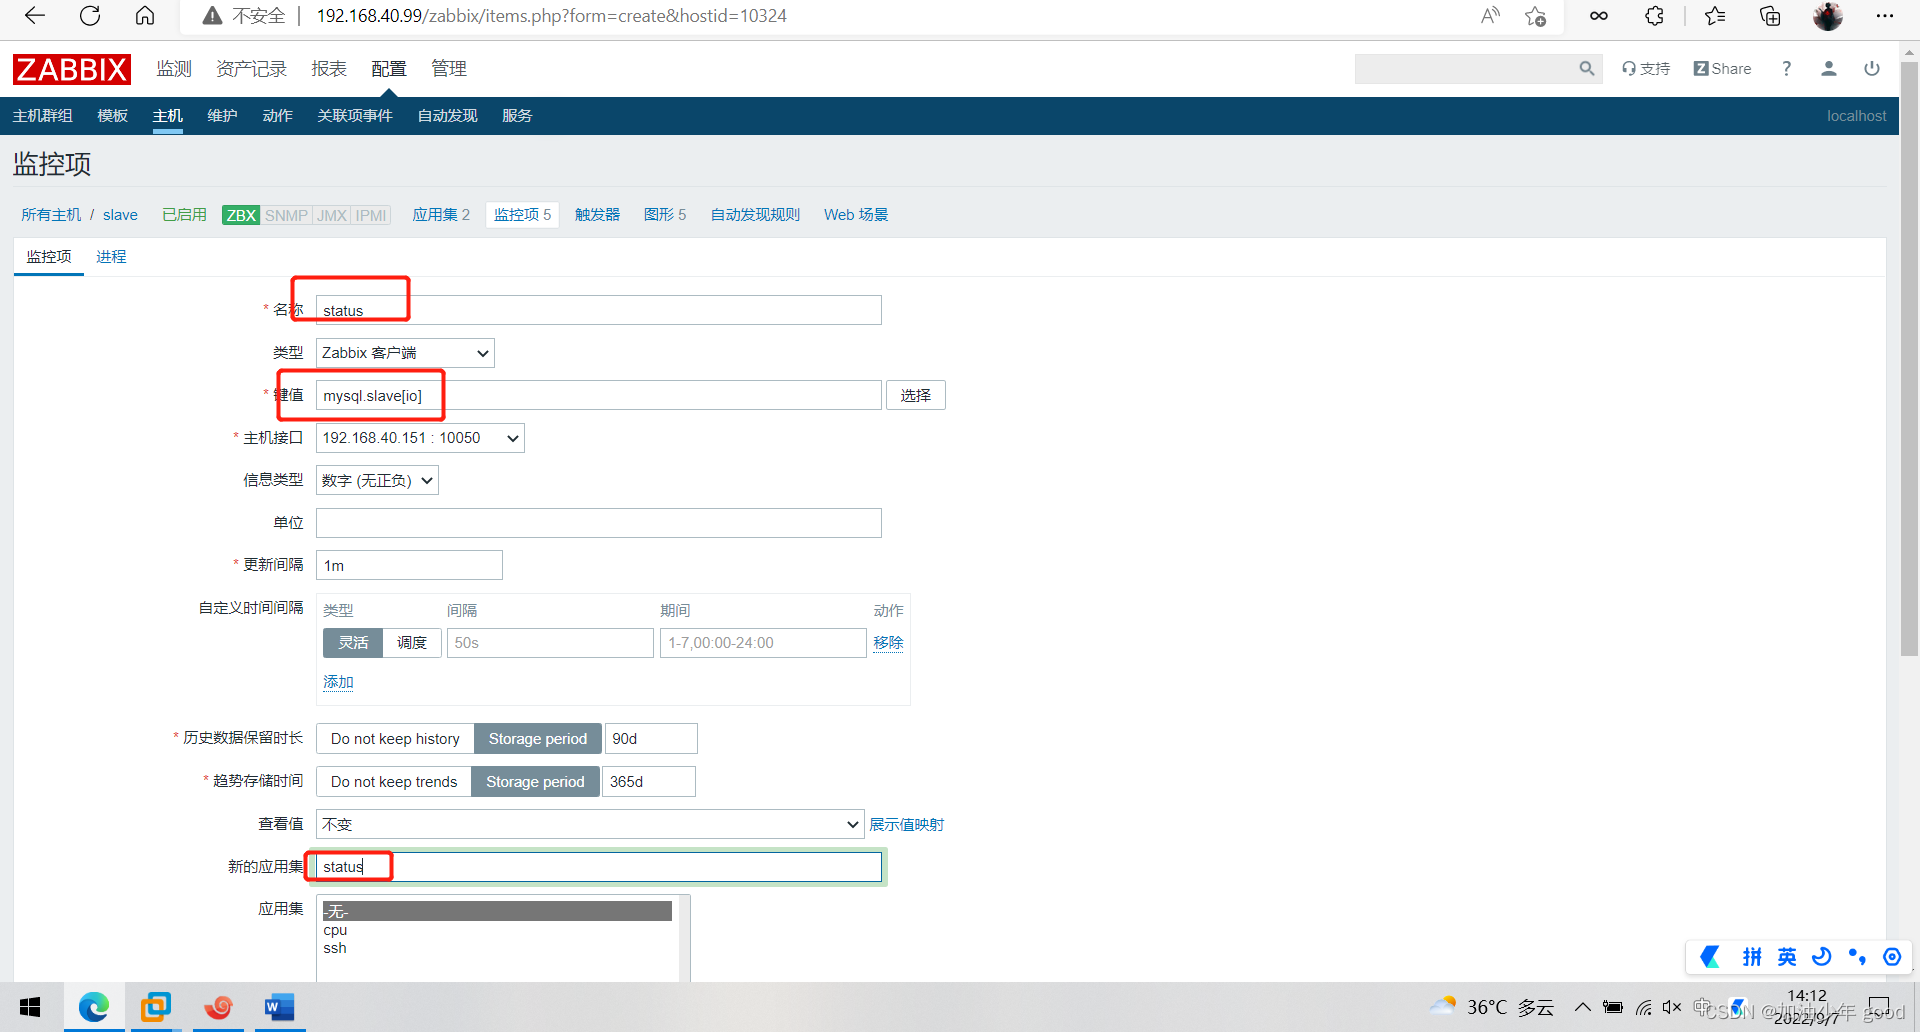This screenshot has width=1920, height=1032.
Task: Click the Zabbix logo
Action: 72,69
